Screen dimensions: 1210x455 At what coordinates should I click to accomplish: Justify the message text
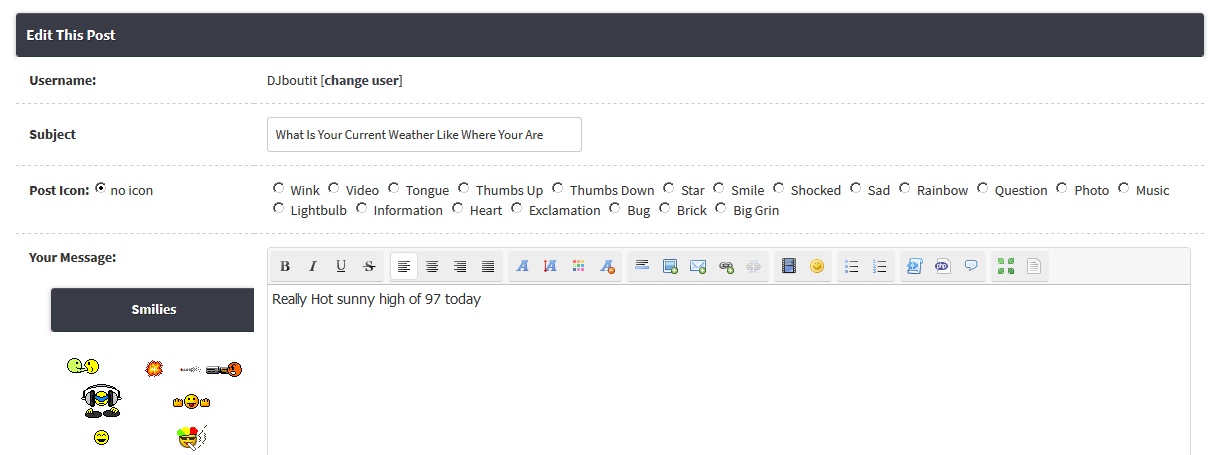click(488, 266)
